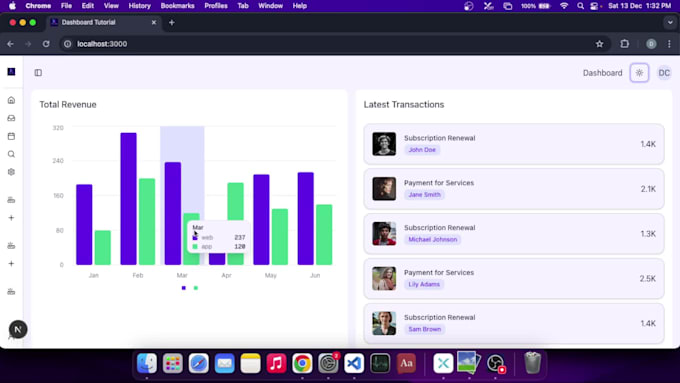
Task: Open OBS from the Dock
Action: coord(495,363)
